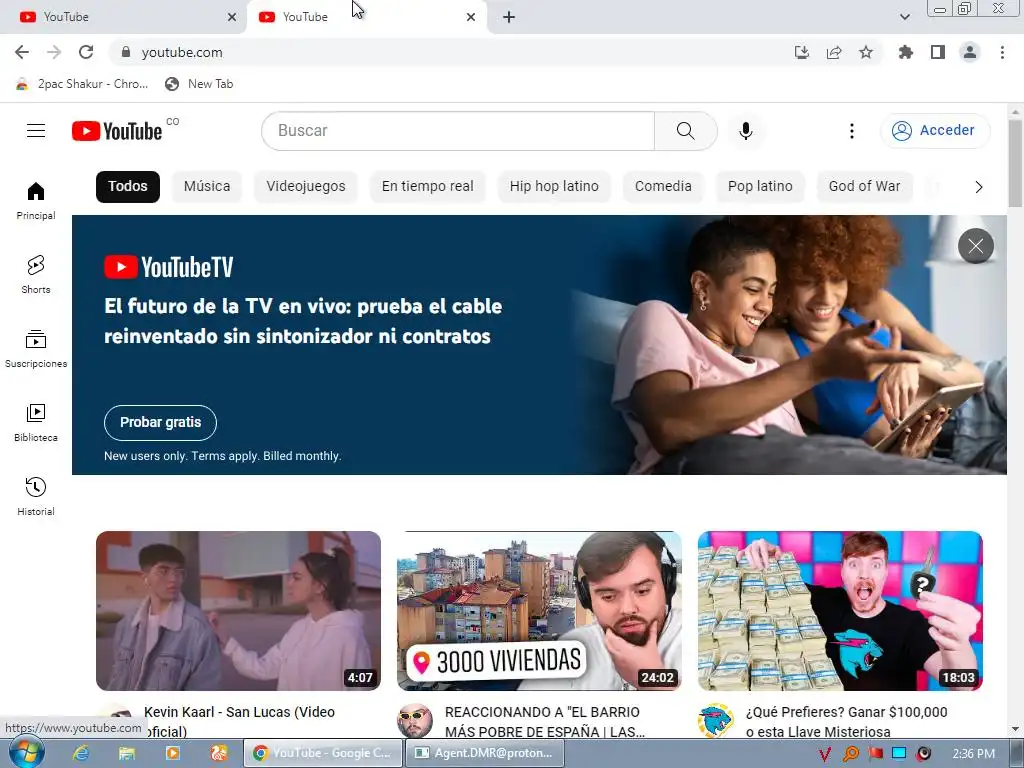Select the Comedia filter chip
1024x768 pixels.
663,186
